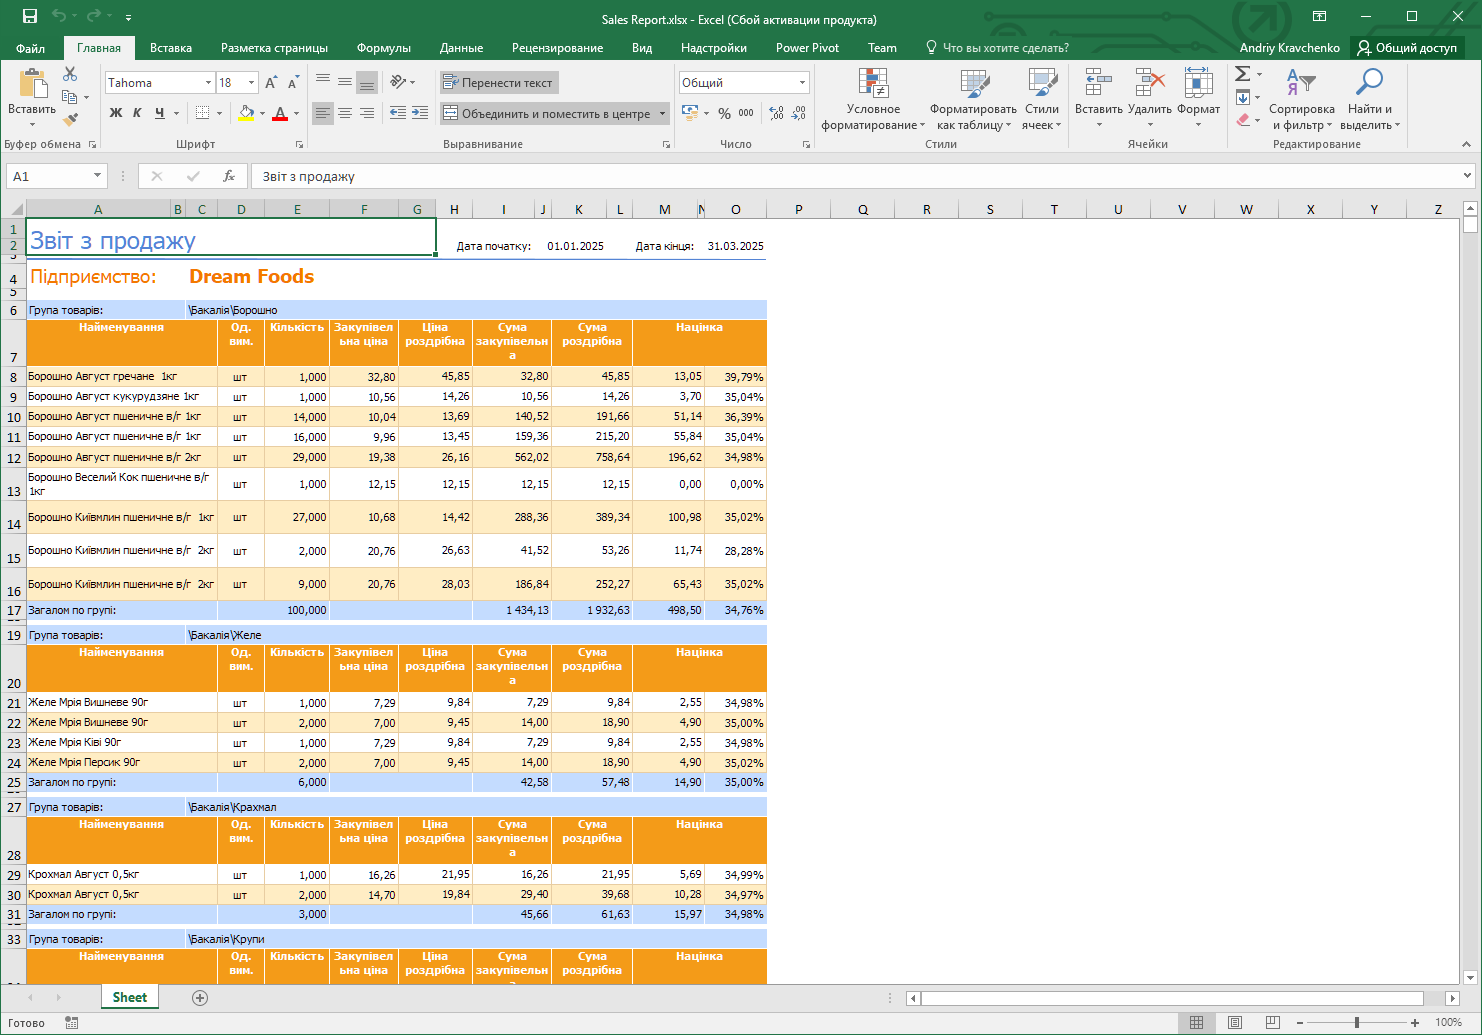Open borders tool in the Font group
This screenshot has height=1035, width=1482.
[203, 113]
